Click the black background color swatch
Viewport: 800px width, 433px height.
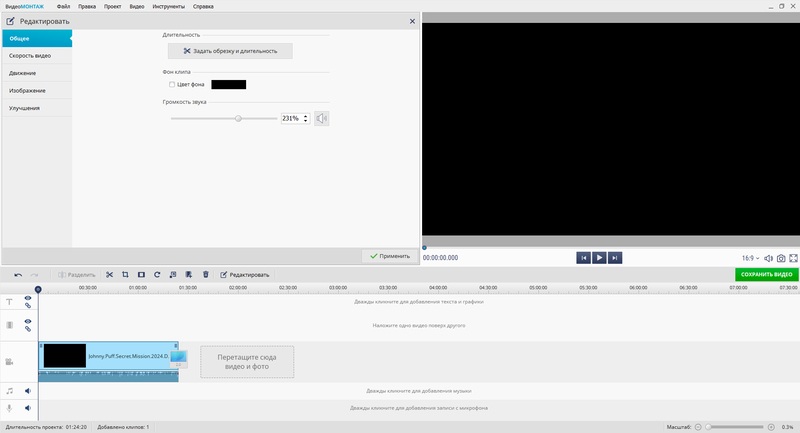[x=228, y=85]
